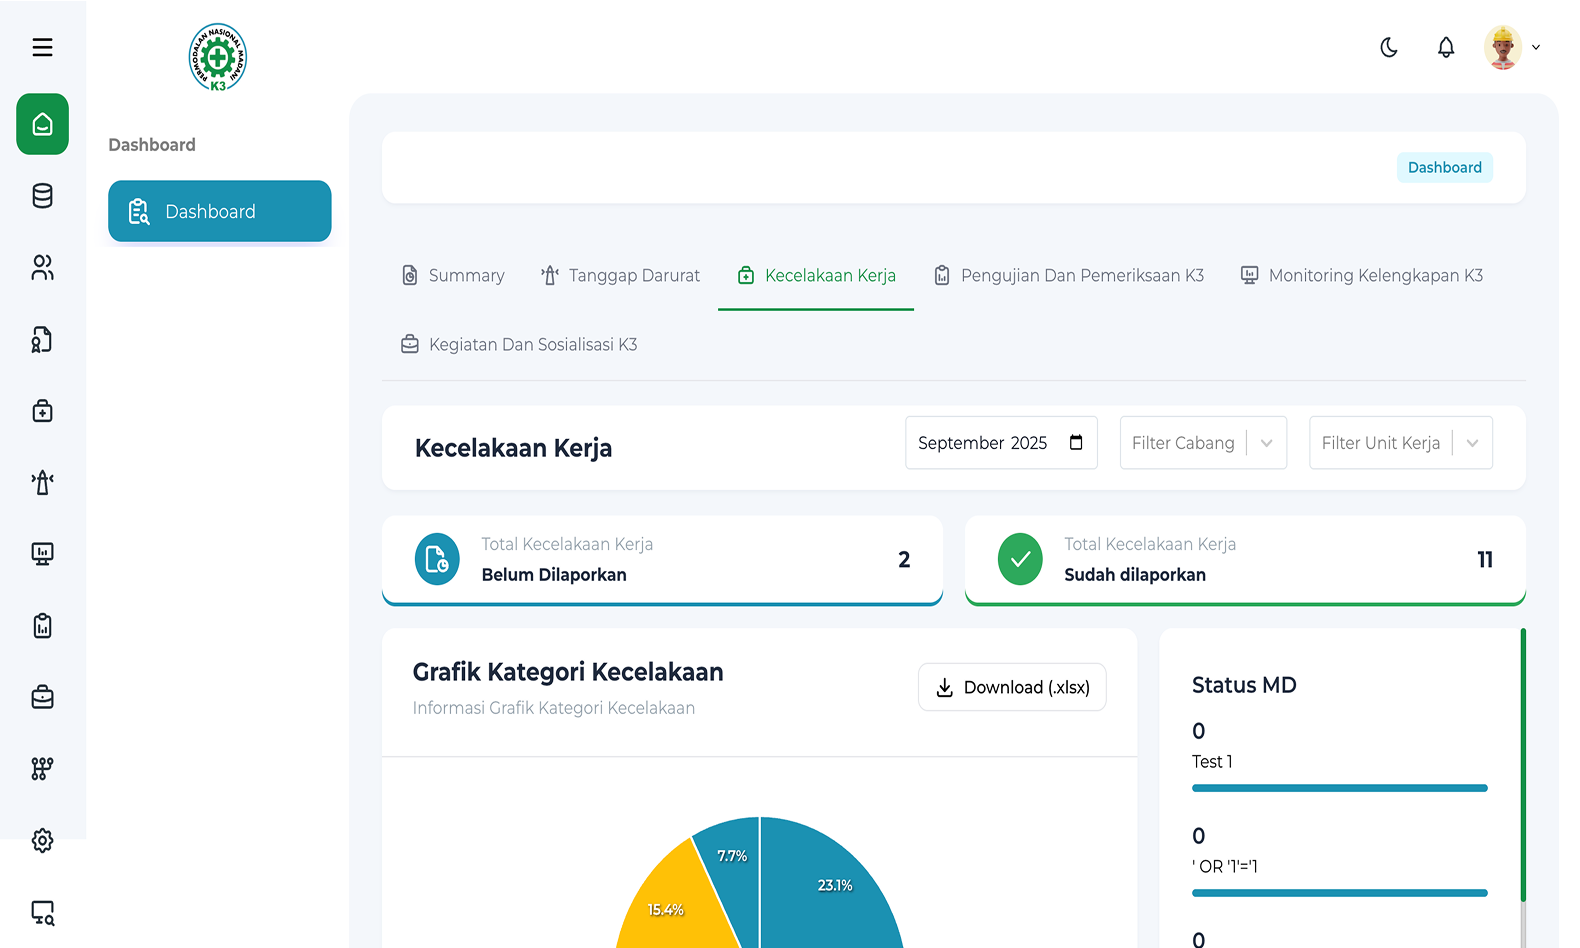Open the hamburger menu in sidebar
This screenshot has height=948, width=1580.
click(x=42, y=47)
